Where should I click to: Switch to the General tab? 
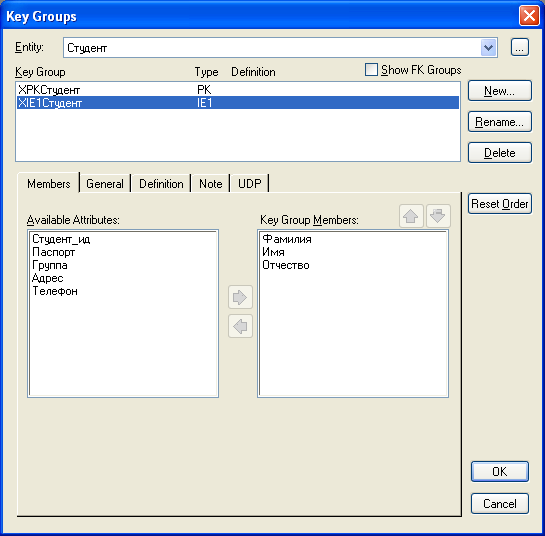[x=105, y=184]
